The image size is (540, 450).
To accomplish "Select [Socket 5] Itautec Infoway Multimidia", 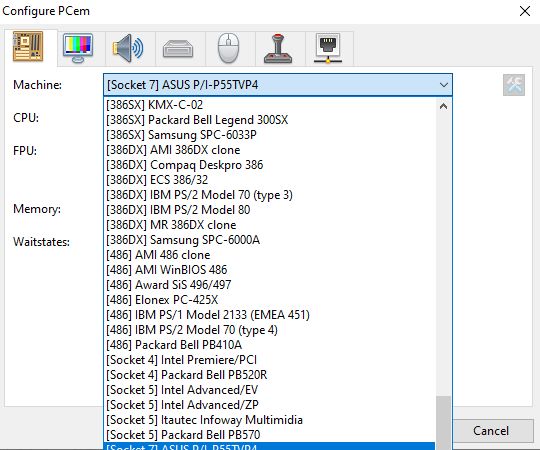I will 270,420.
